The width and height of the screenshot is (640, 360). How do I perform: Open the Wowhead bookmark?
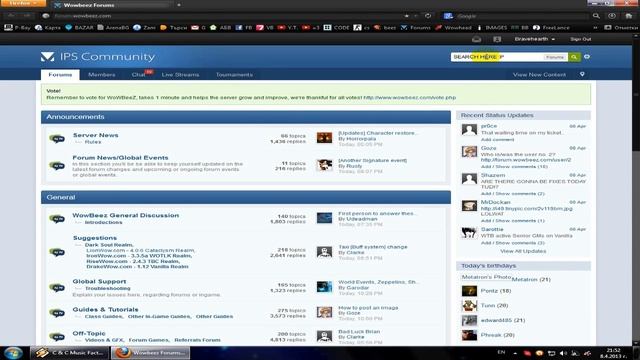pyautogui.click(x=453, y=27)
